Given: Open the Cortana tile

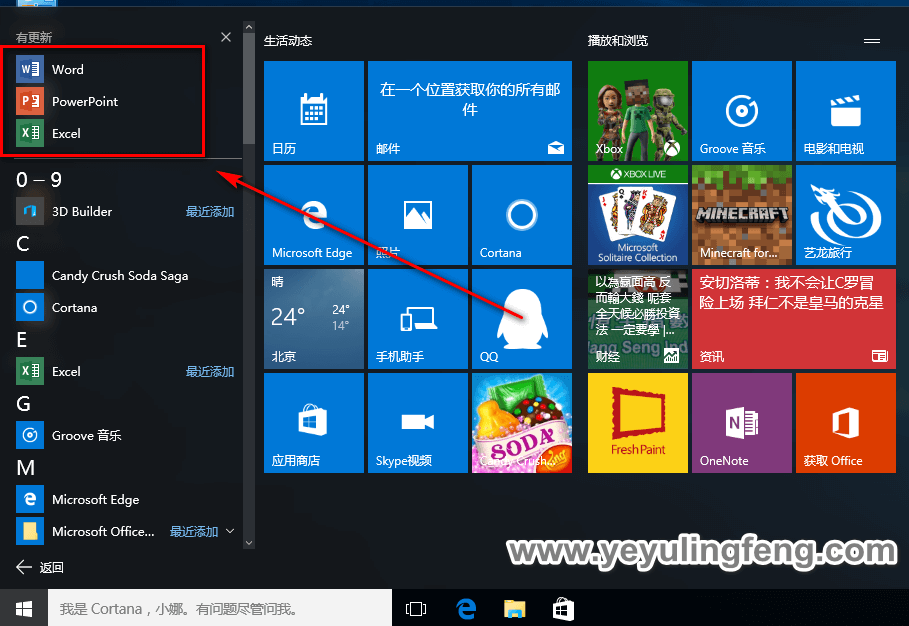Looking at the screenshot, I should [522, 214].
